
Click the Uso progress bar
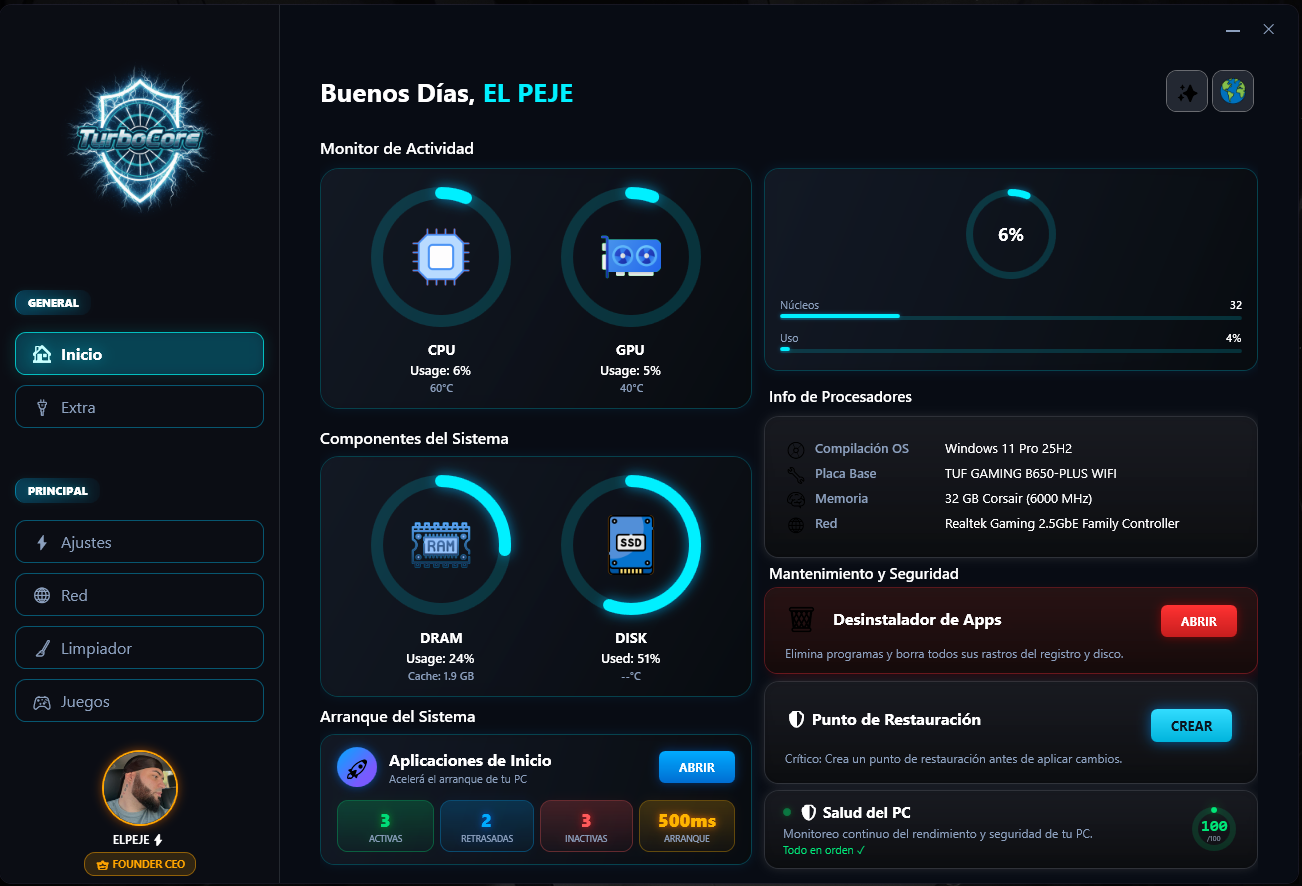coord(1011,350)
